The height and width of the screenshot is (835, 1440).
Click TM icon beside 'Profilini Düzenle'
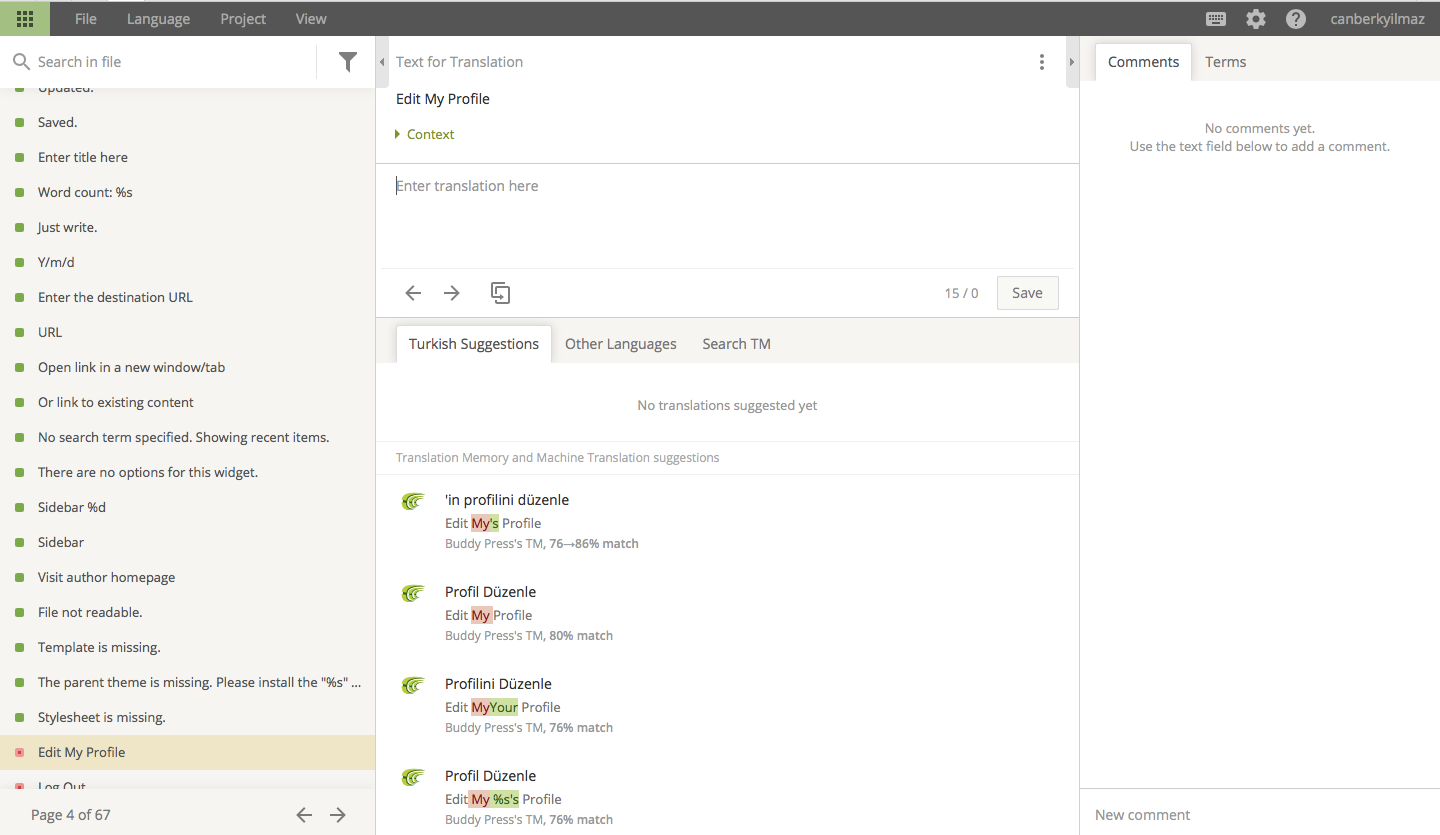pyautogui.click(x=412, y=686)
